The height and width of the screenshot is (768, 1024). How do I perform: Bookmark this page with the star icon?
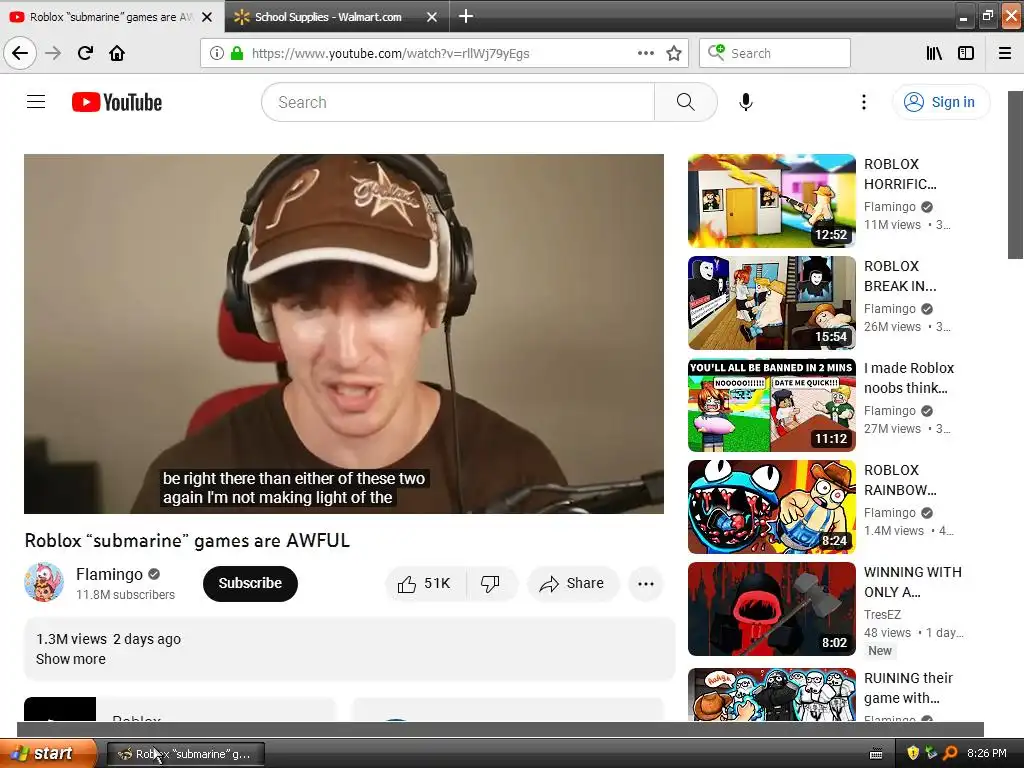tap(674, 53)
